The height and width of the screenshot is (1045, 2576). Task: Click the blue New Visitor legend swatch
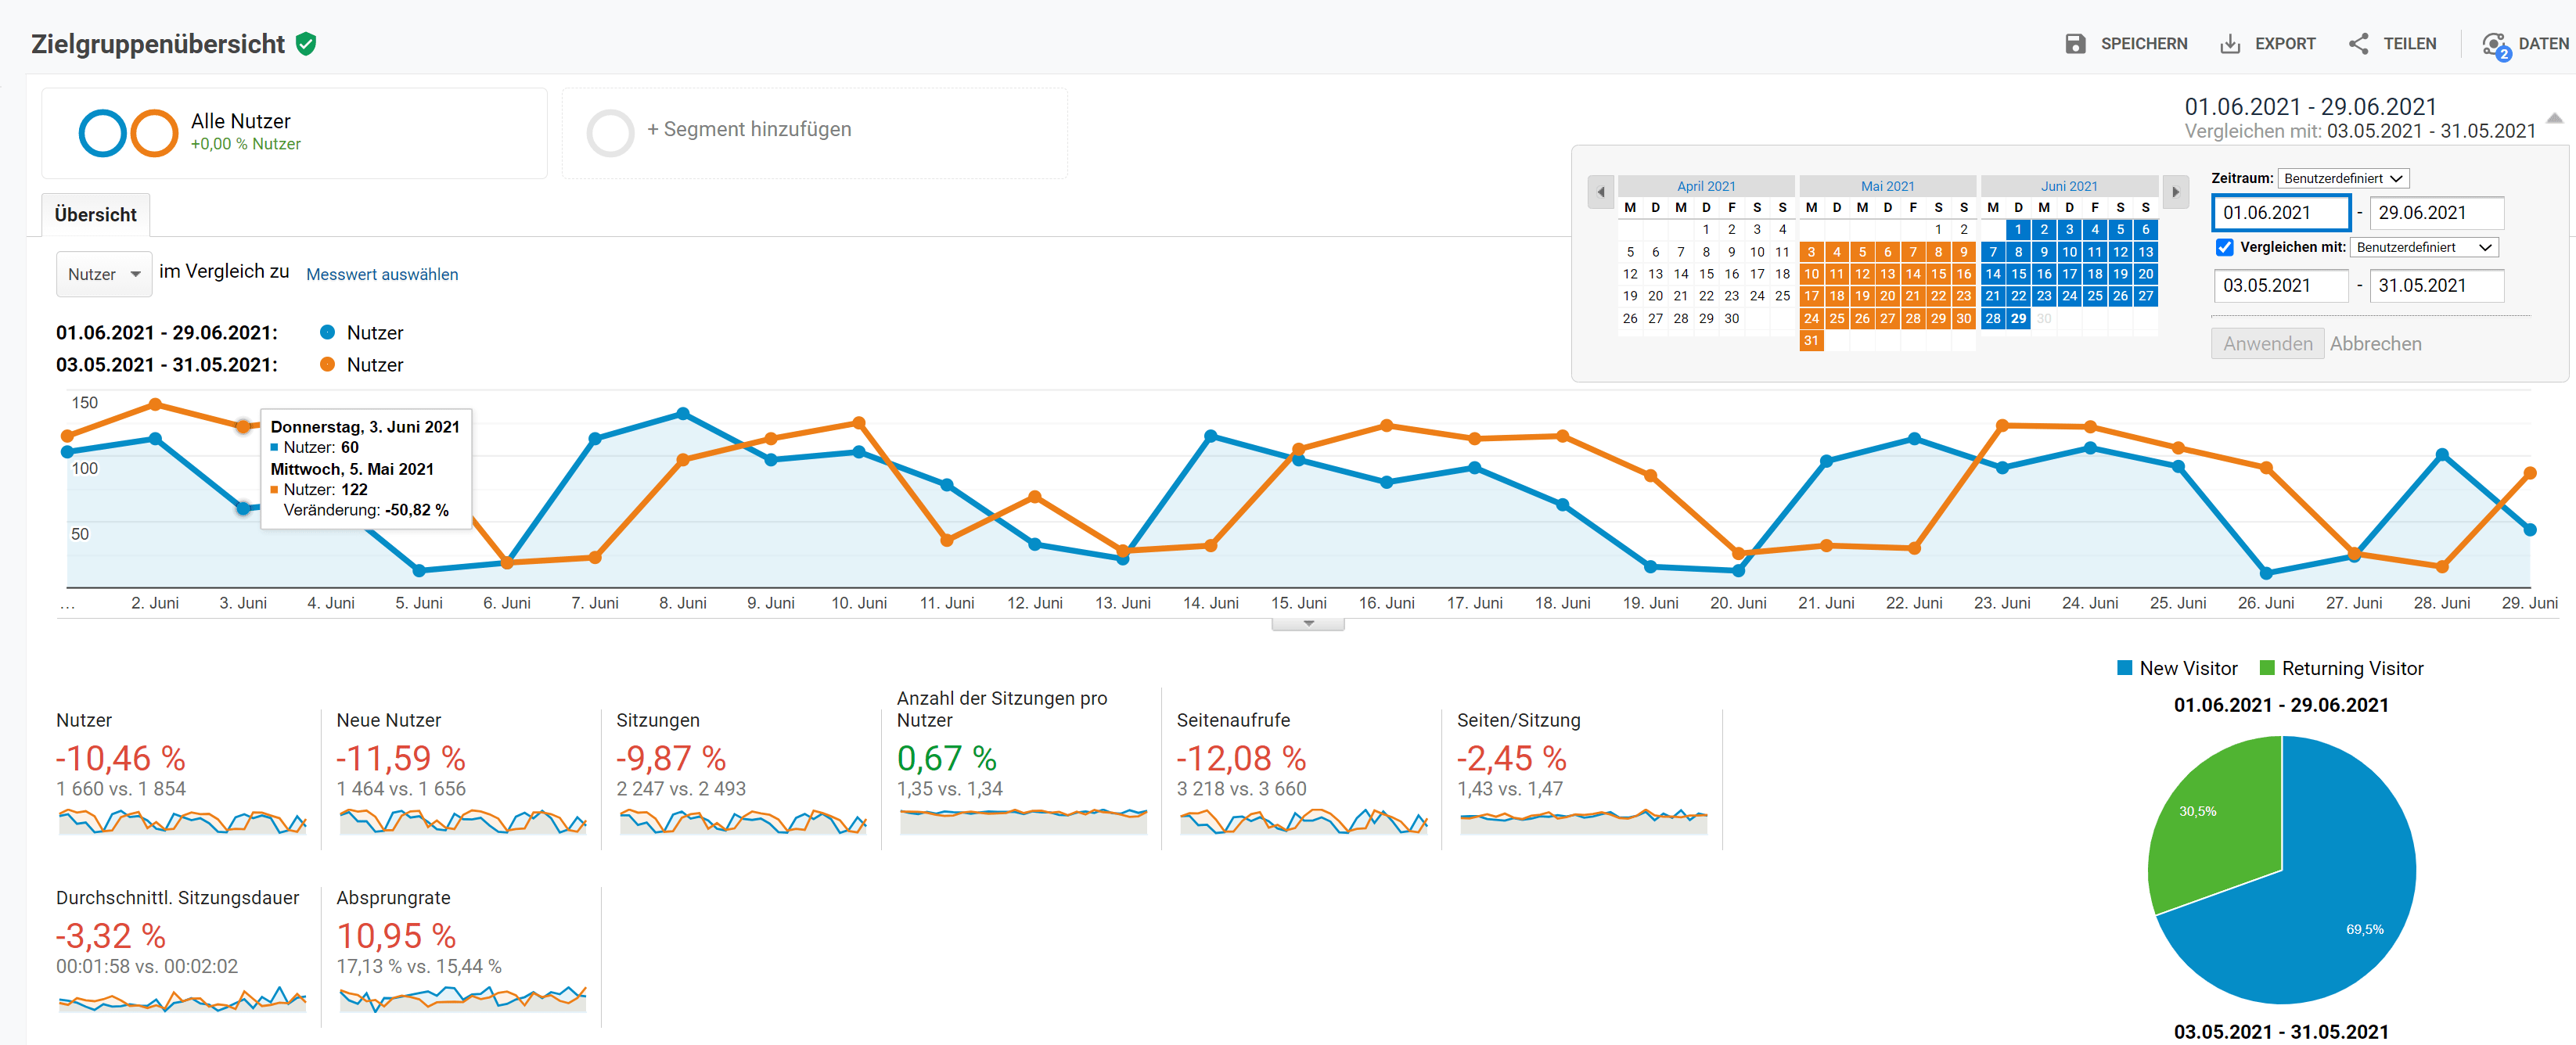pos(2126,667)
